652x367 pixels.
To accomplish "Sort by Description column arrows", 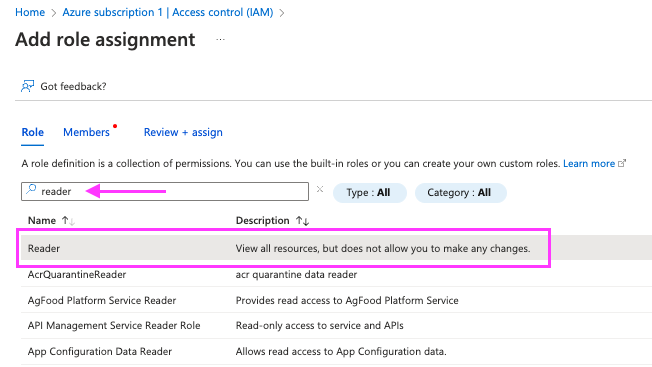I will click(x=303, y=221).
